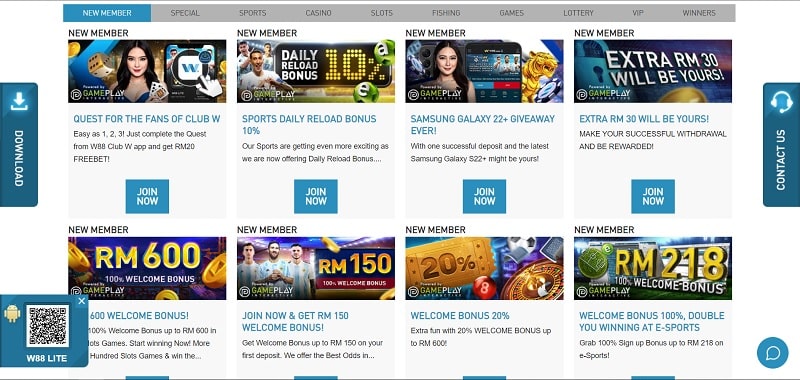This screenshot has height=380, width=800.
Task: Click the Android robot icon
Action: click(x=12, y=313)
